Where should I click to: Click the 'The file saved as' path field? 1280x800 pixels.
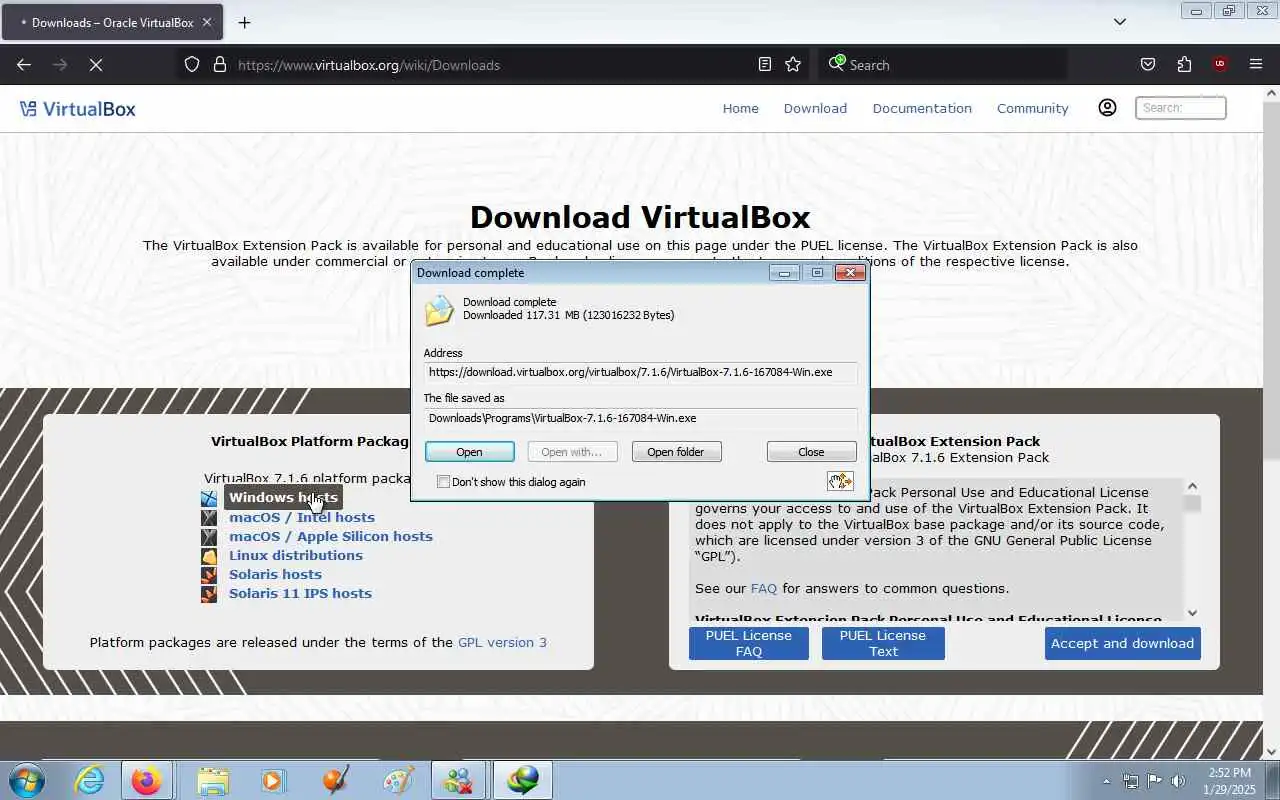point(641,418)
